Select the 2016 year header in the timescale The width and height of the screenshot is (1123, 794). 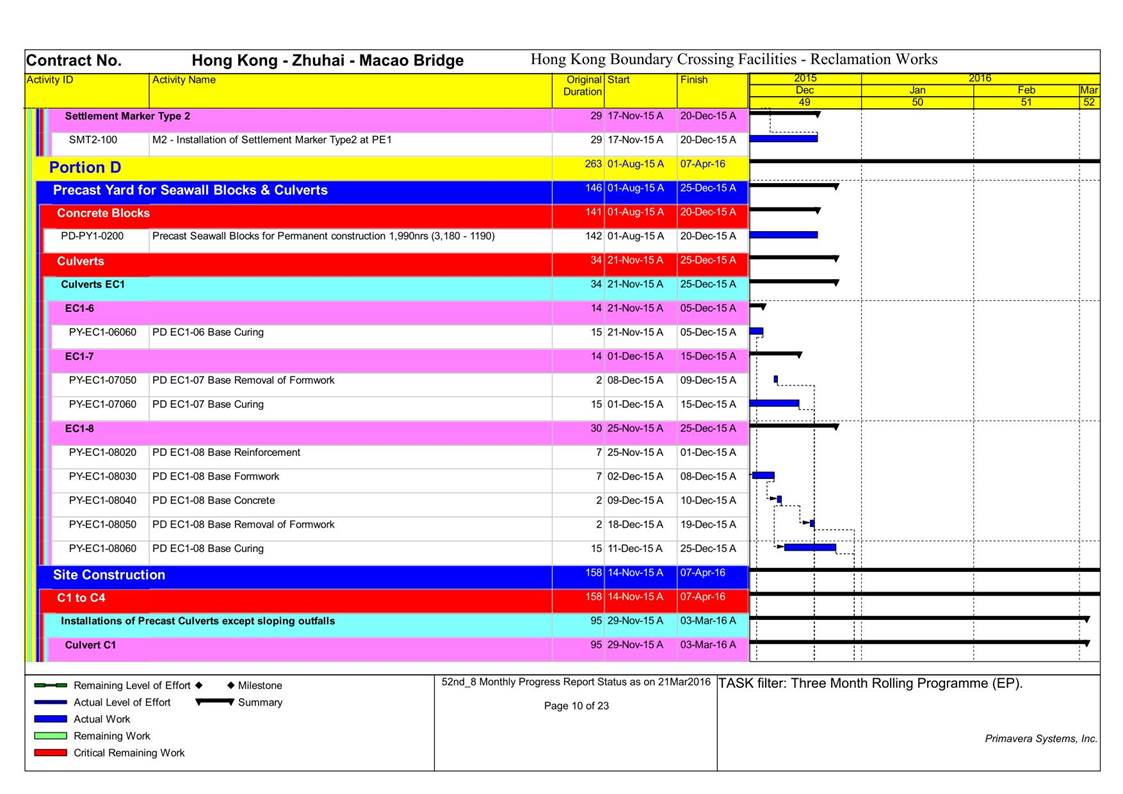[x=980, y=78]
